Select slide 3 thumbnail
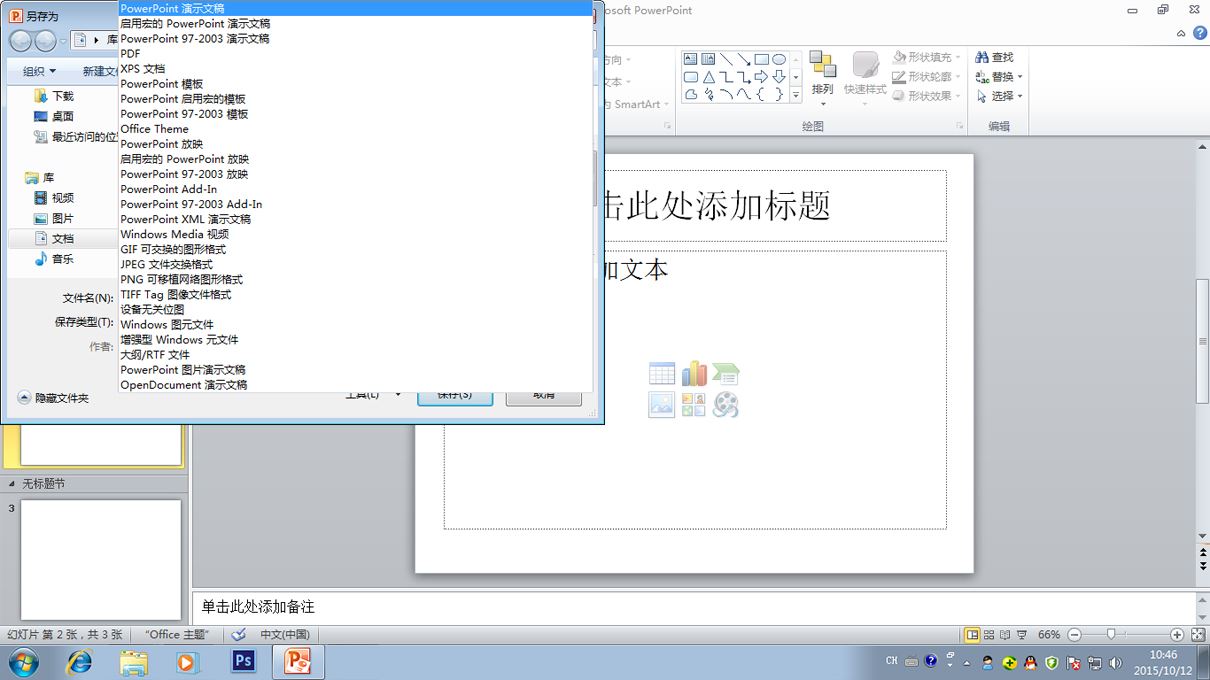1210x680 pixels. [x=101, y=559]
